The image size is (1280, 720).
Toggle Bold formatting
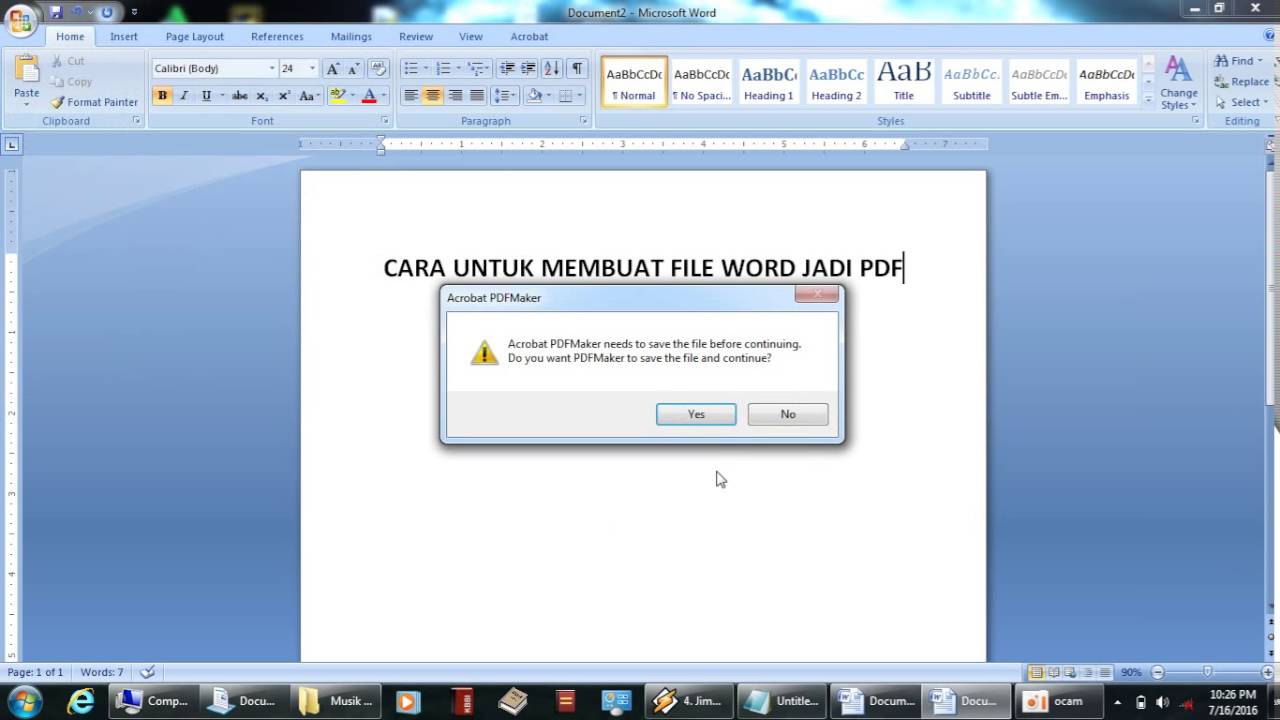tap(162, 96)
